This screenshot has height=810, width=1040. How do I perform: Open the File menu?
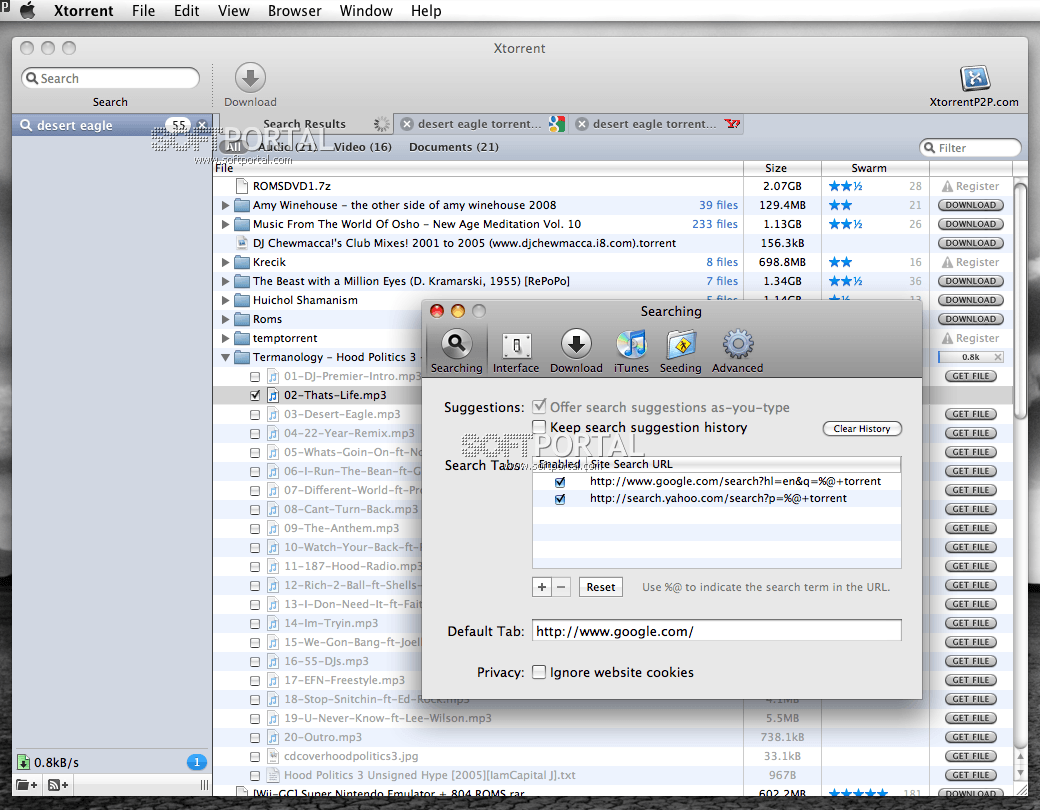tap(143, 11)
